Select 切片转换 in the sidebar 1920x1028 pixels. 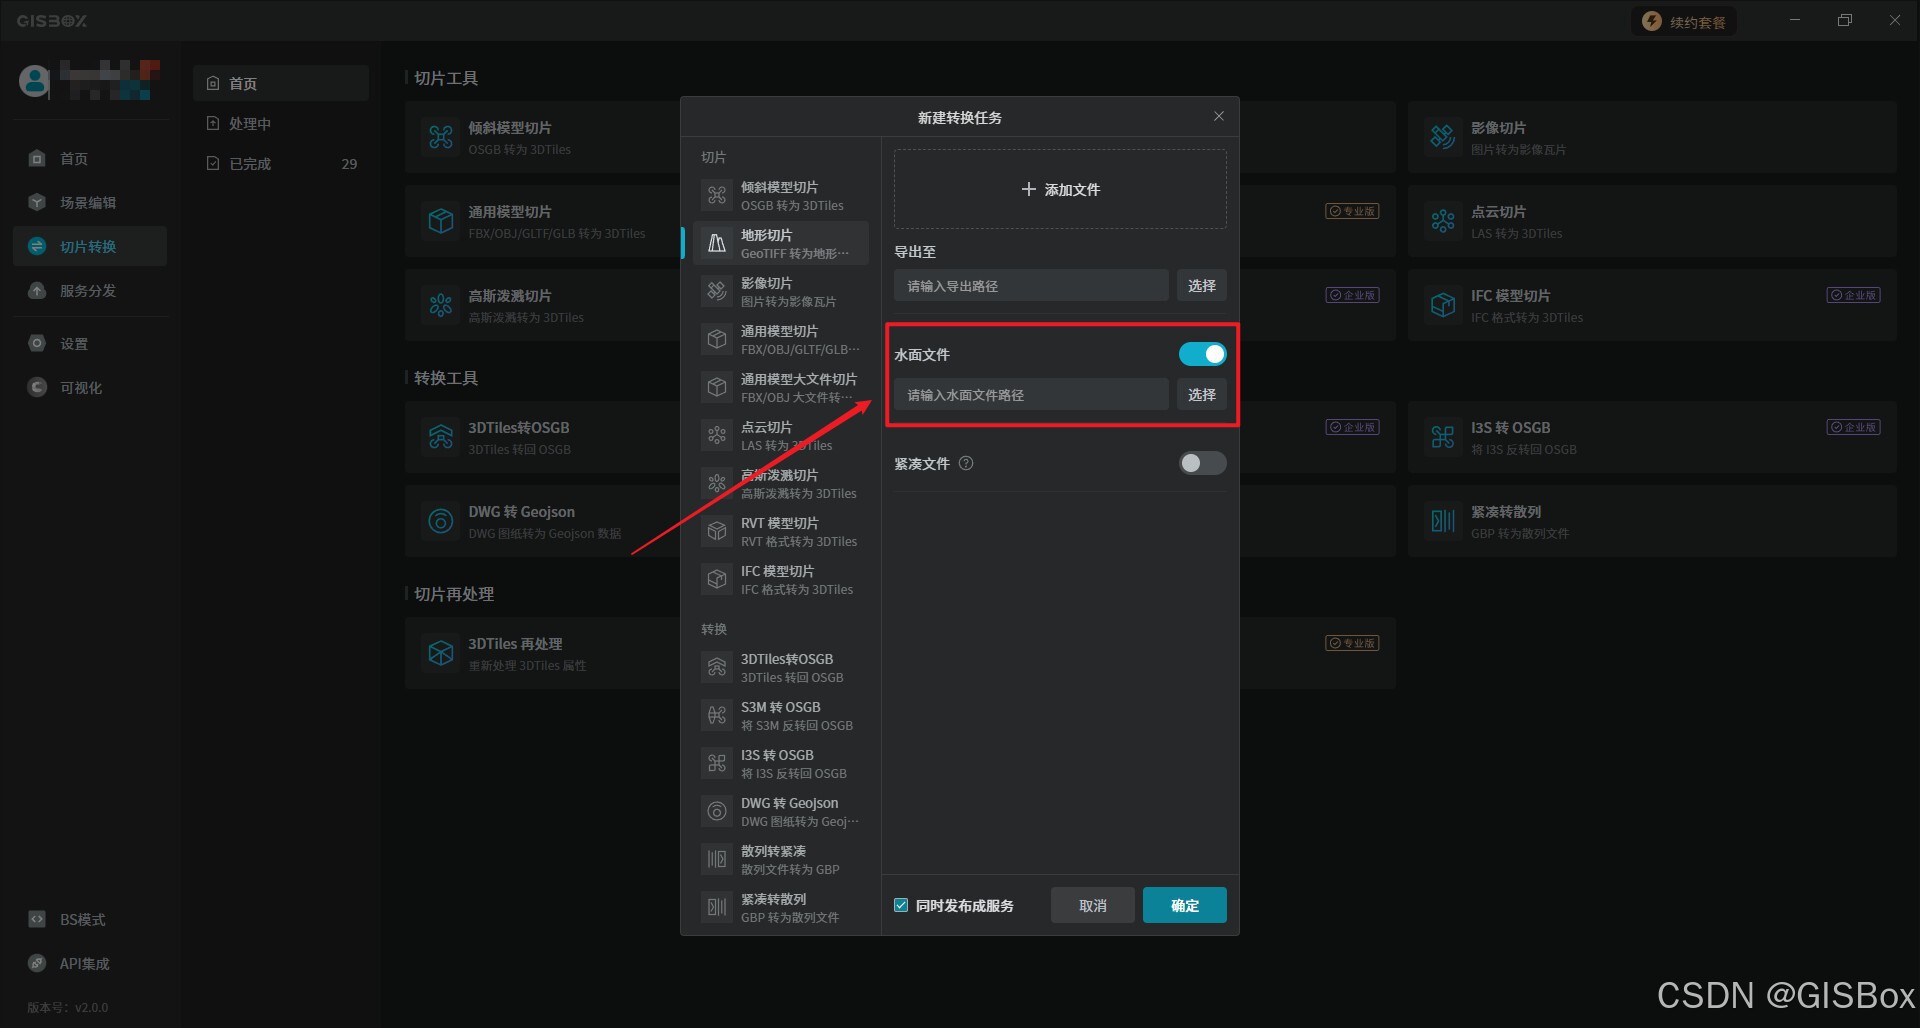click(90, 246)
